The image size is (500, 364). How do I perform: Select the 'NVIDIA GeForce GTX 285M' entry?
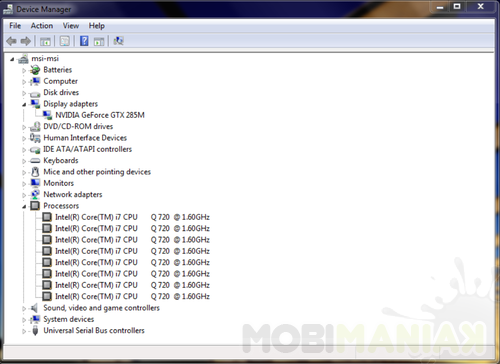point(100,115)
